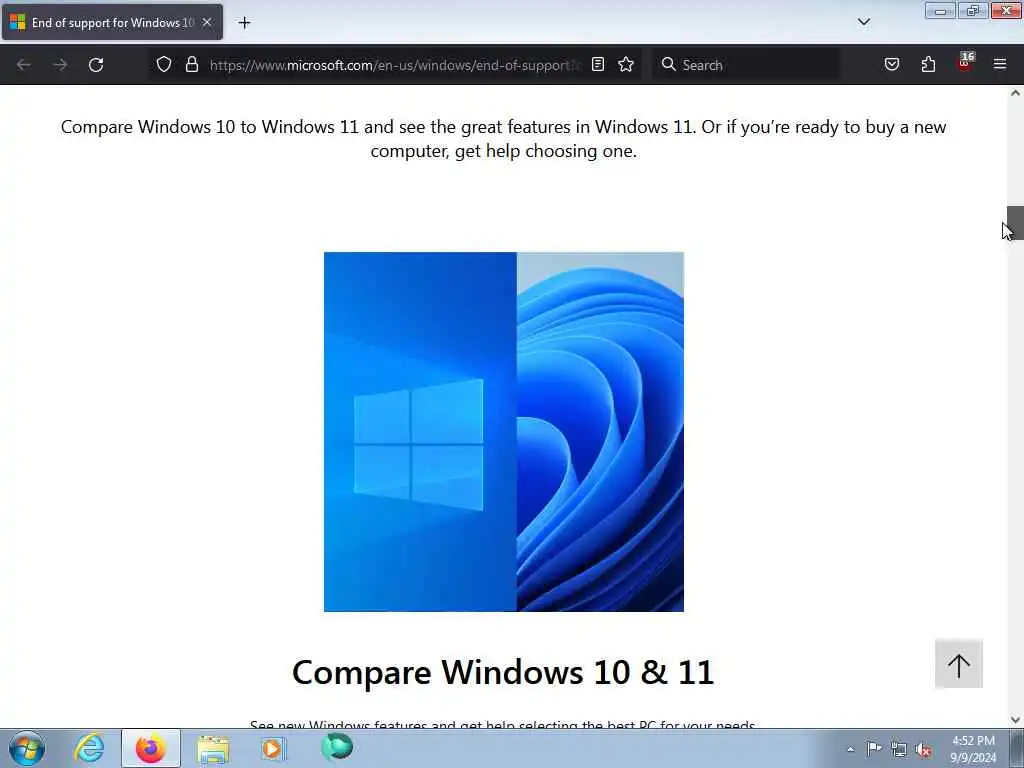Open the Windows Start orb
This screenshot has height=768, width=1024.
pos(27,748)
